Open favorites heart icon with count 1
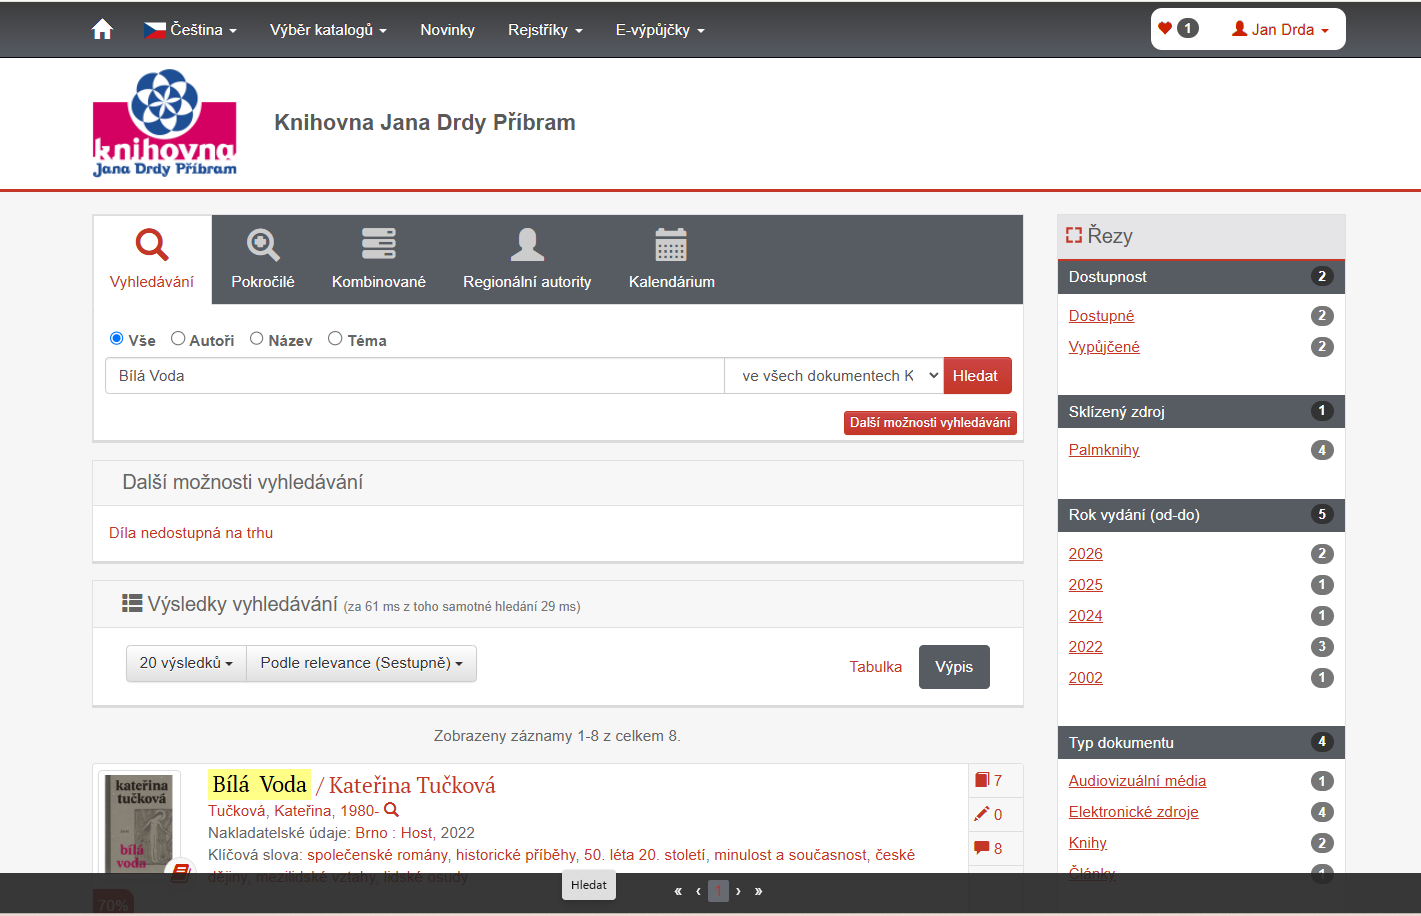 click(1178, 28)
